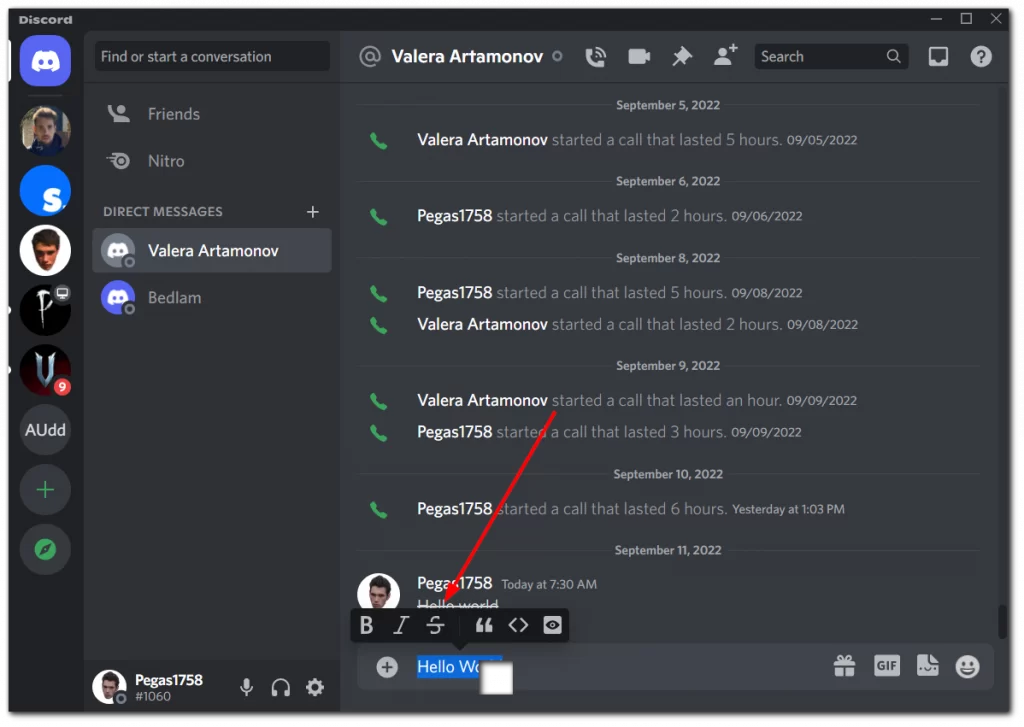
Task: Toggle microphone mute
Action: tap(246, 687)
